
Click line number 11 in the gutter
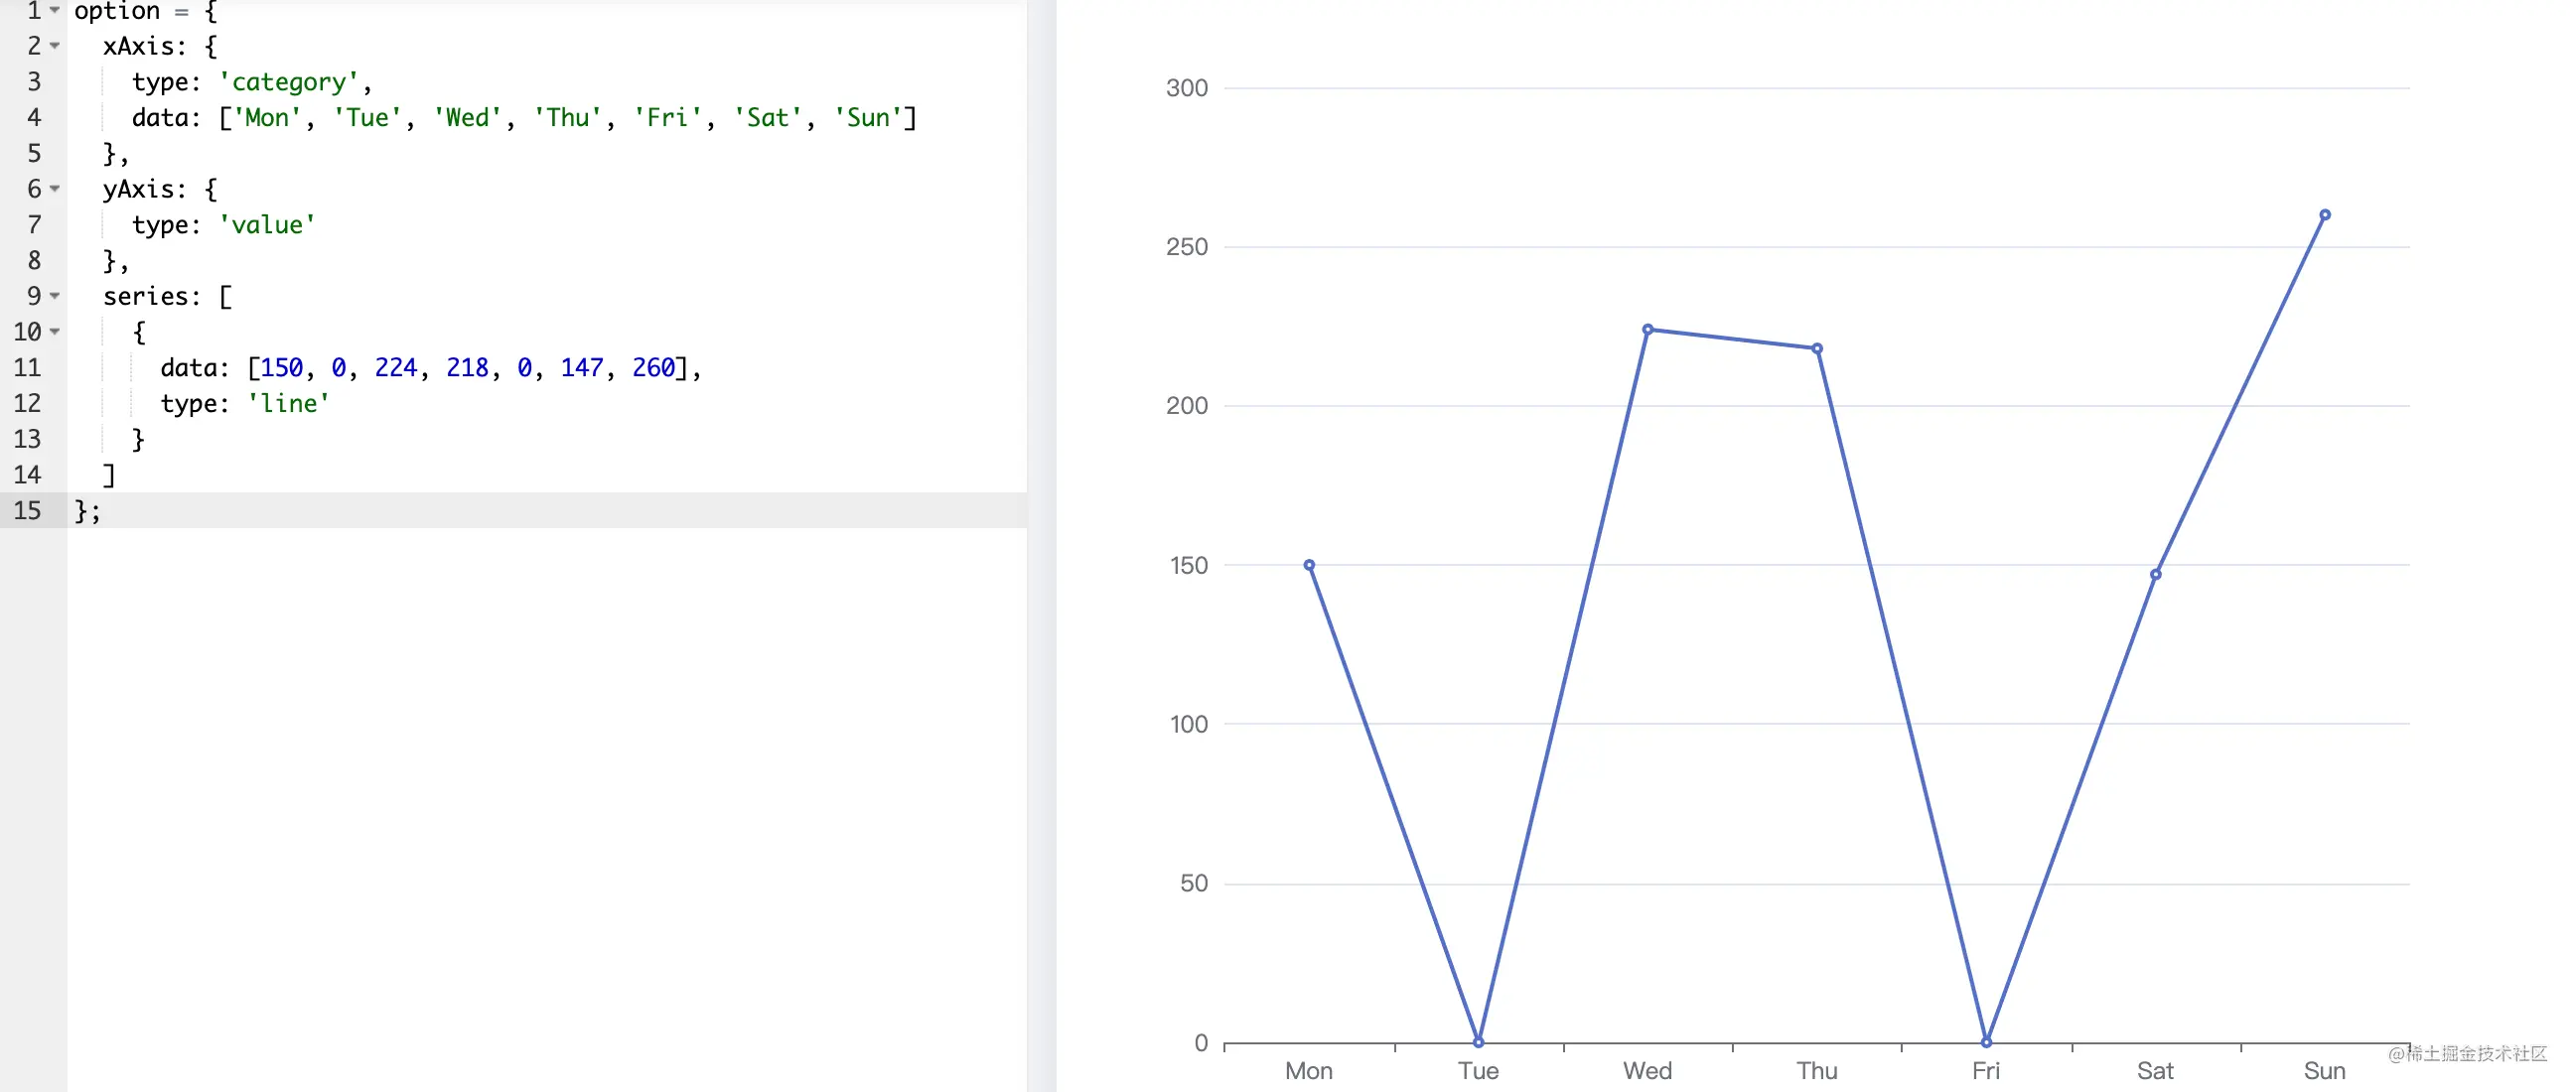click(x=27, y=368)
